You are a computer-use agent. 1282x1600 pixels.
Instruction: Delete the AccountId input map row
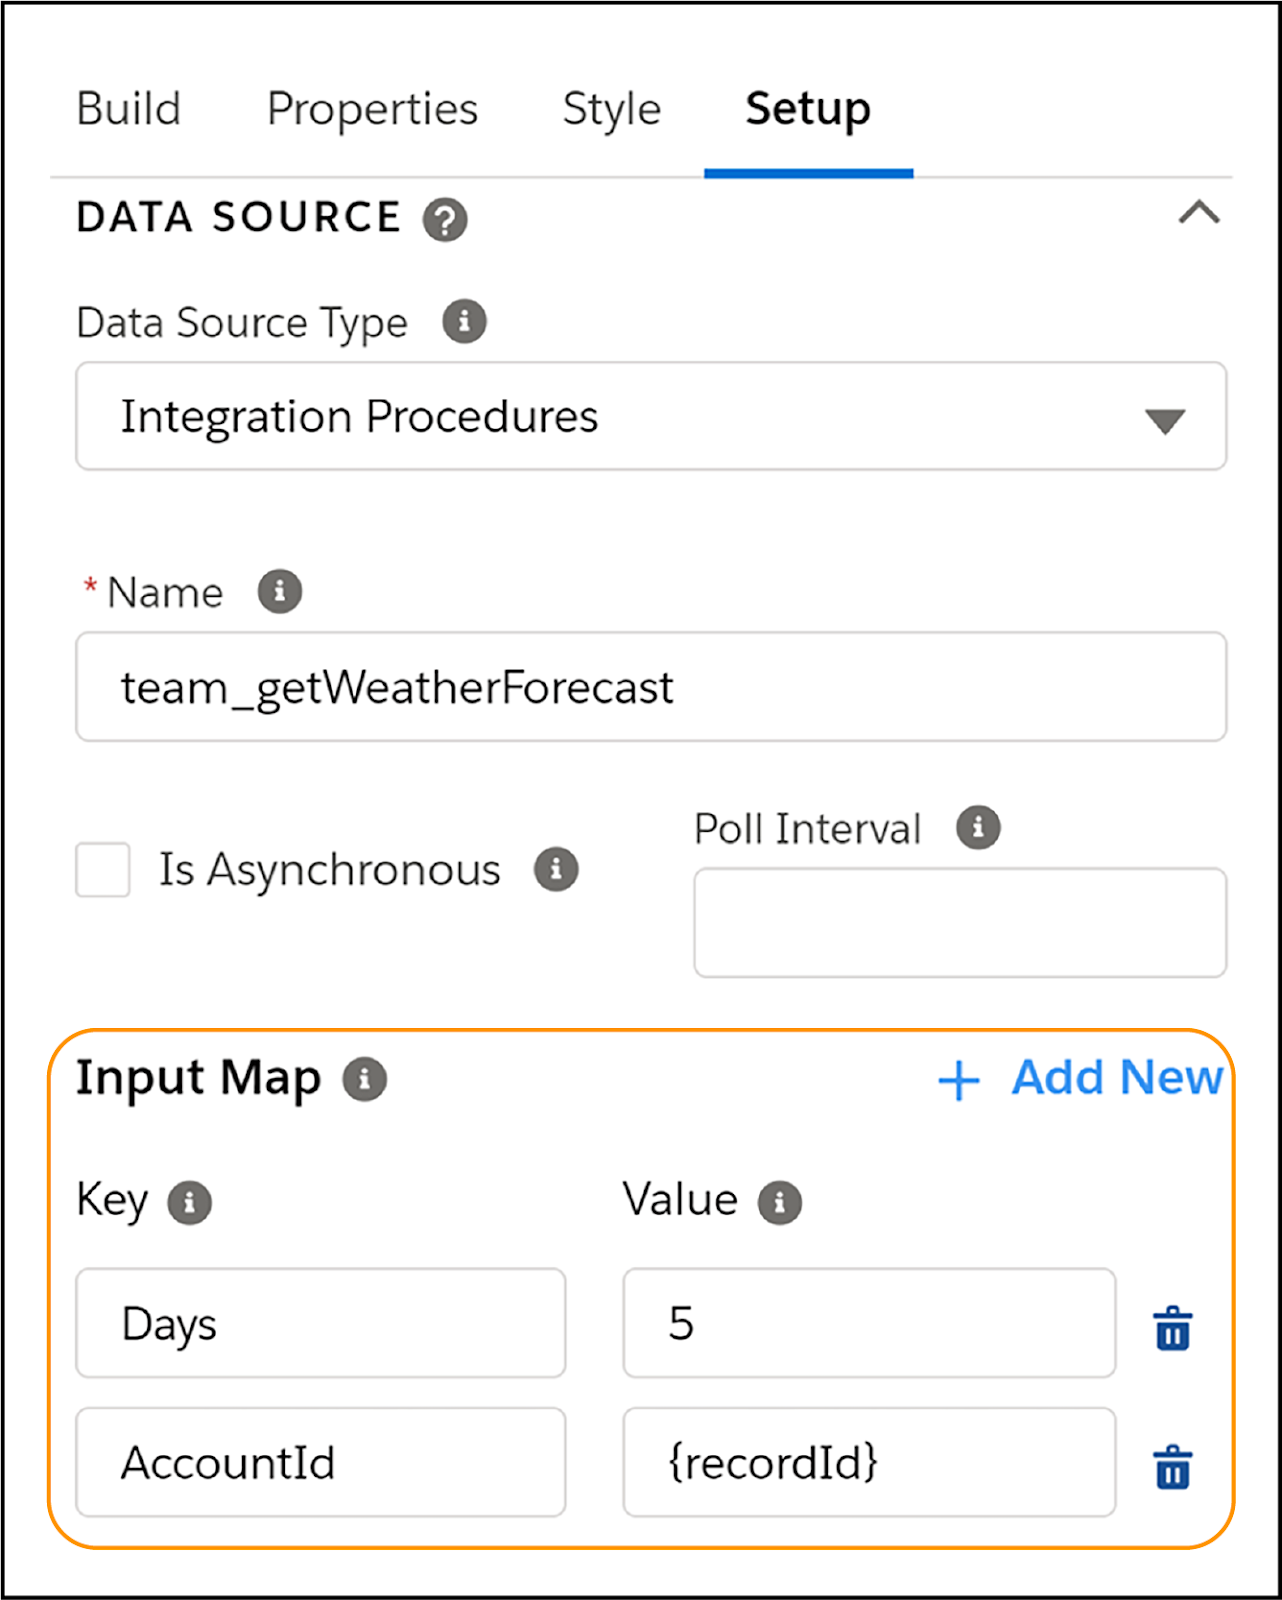click(x=1173, y=1468)
